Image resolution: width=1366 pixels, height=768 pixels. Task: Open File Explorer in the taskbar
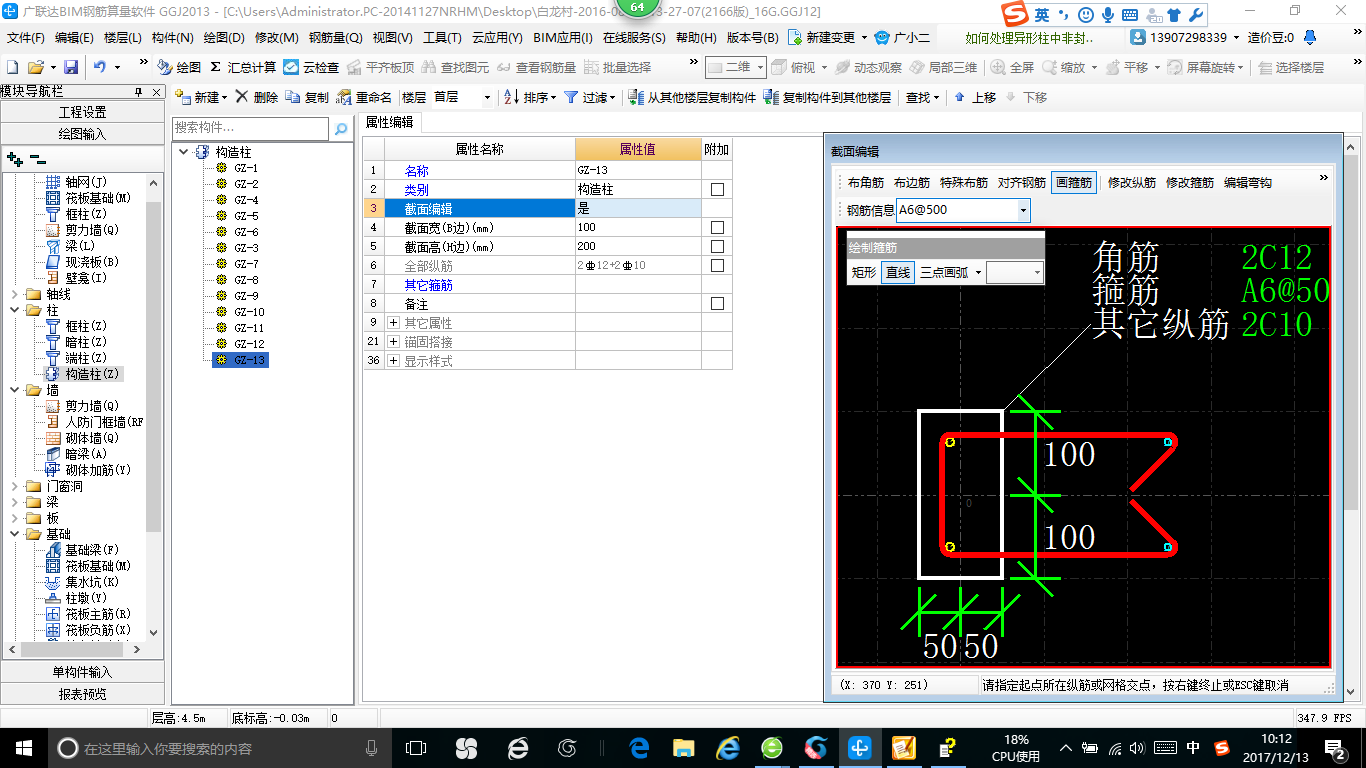coord(684,747)
